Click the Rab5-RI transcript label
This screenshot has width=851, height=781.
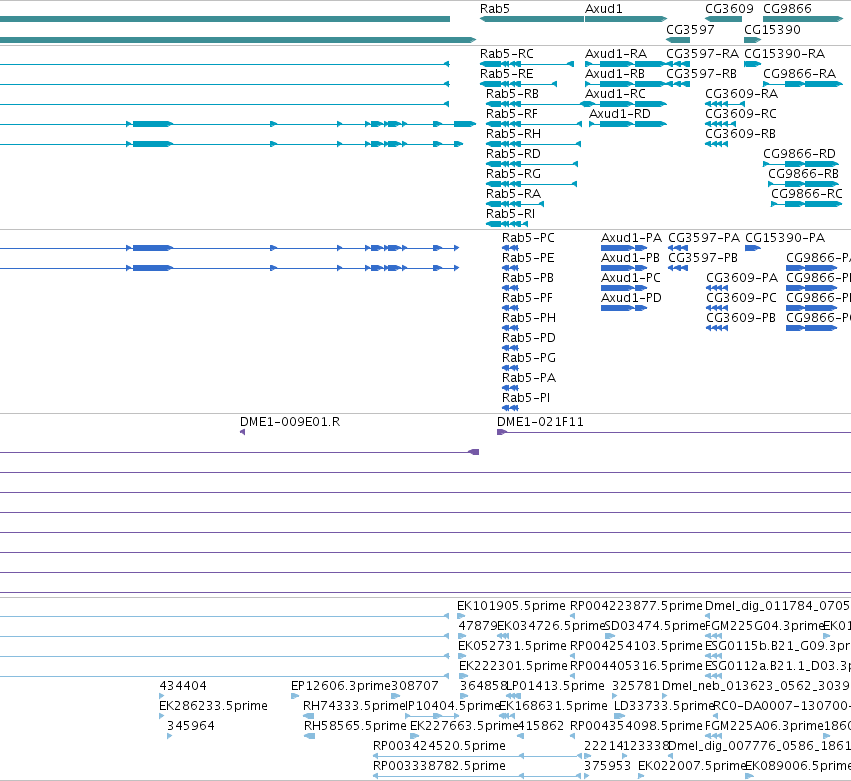(510, 214)
